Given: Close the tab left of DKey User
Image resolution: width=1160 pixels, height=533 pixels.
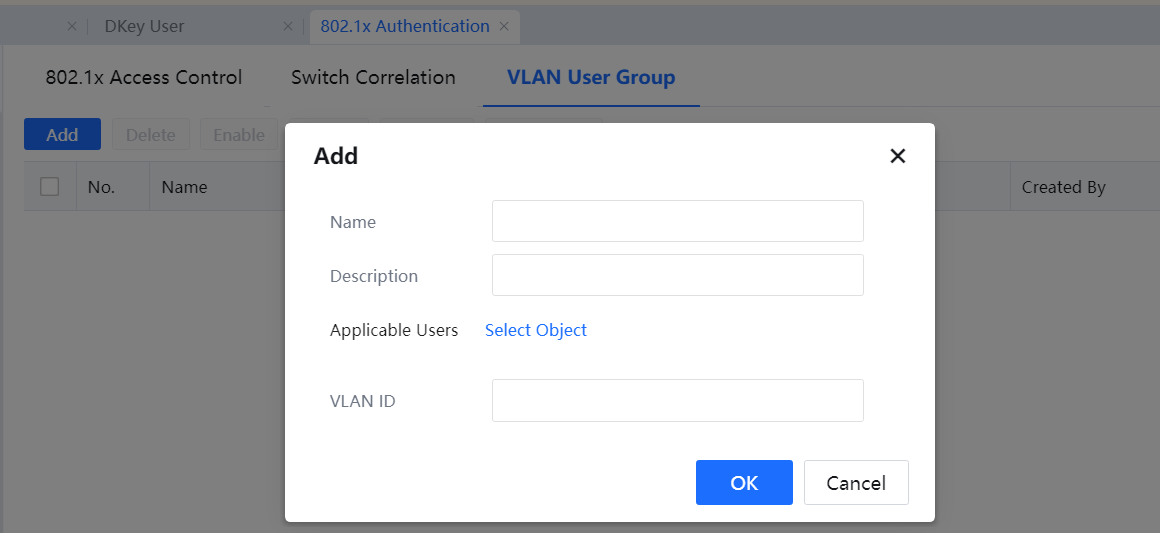Looking at the screenshot, I should point(71,27).
